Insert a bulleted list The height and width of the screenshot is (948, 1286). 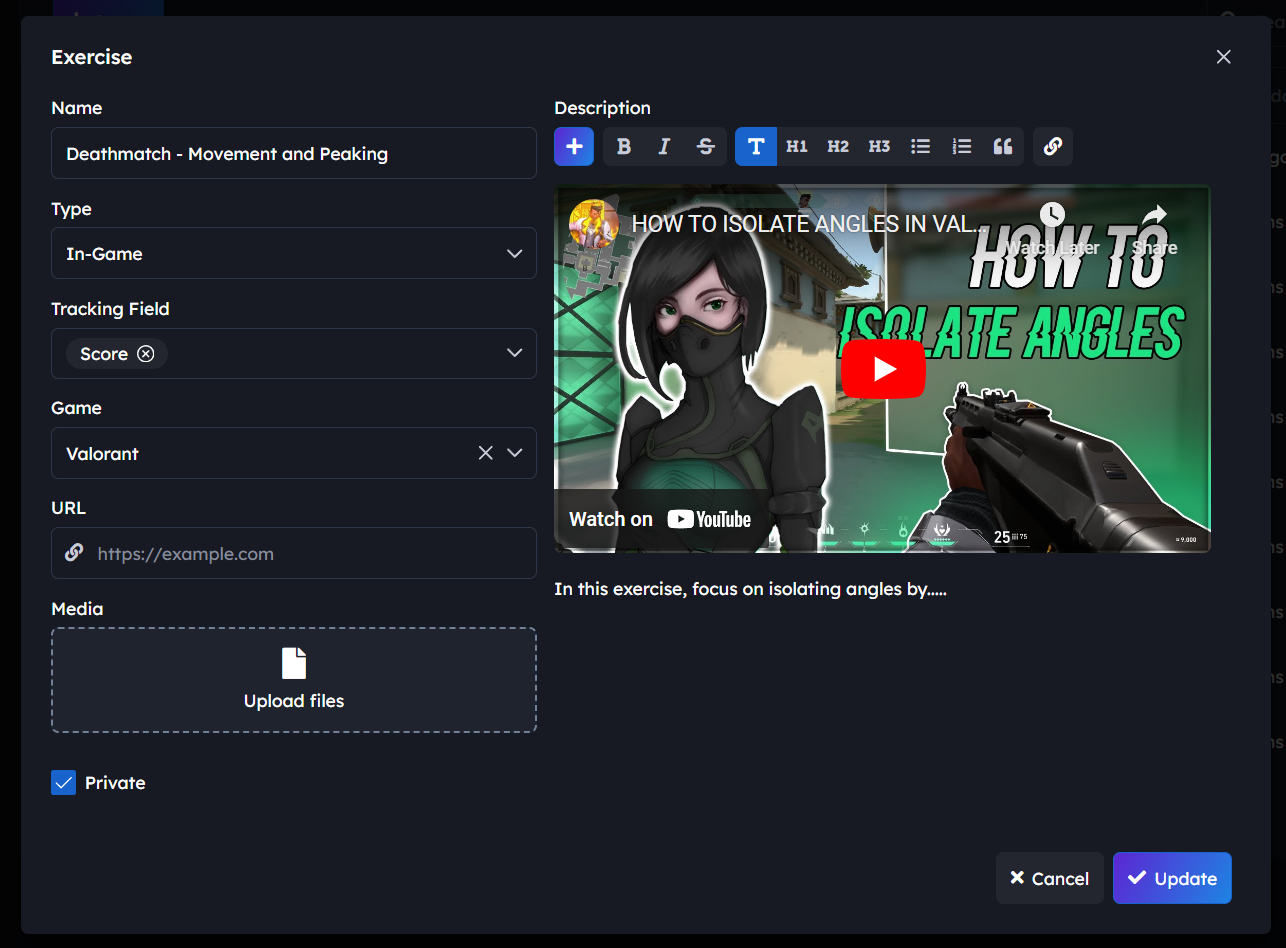click(x=921, y=147)
